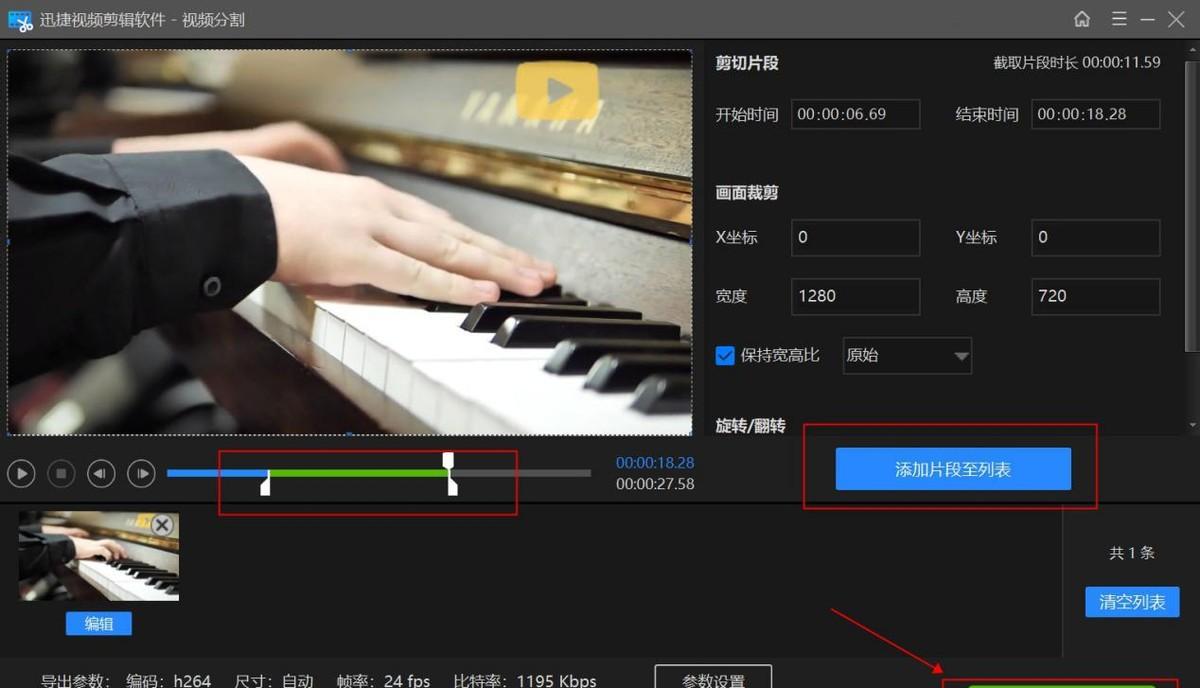
Task: Click the total duration 00:00:27.58 label
Action: point(655,484)
